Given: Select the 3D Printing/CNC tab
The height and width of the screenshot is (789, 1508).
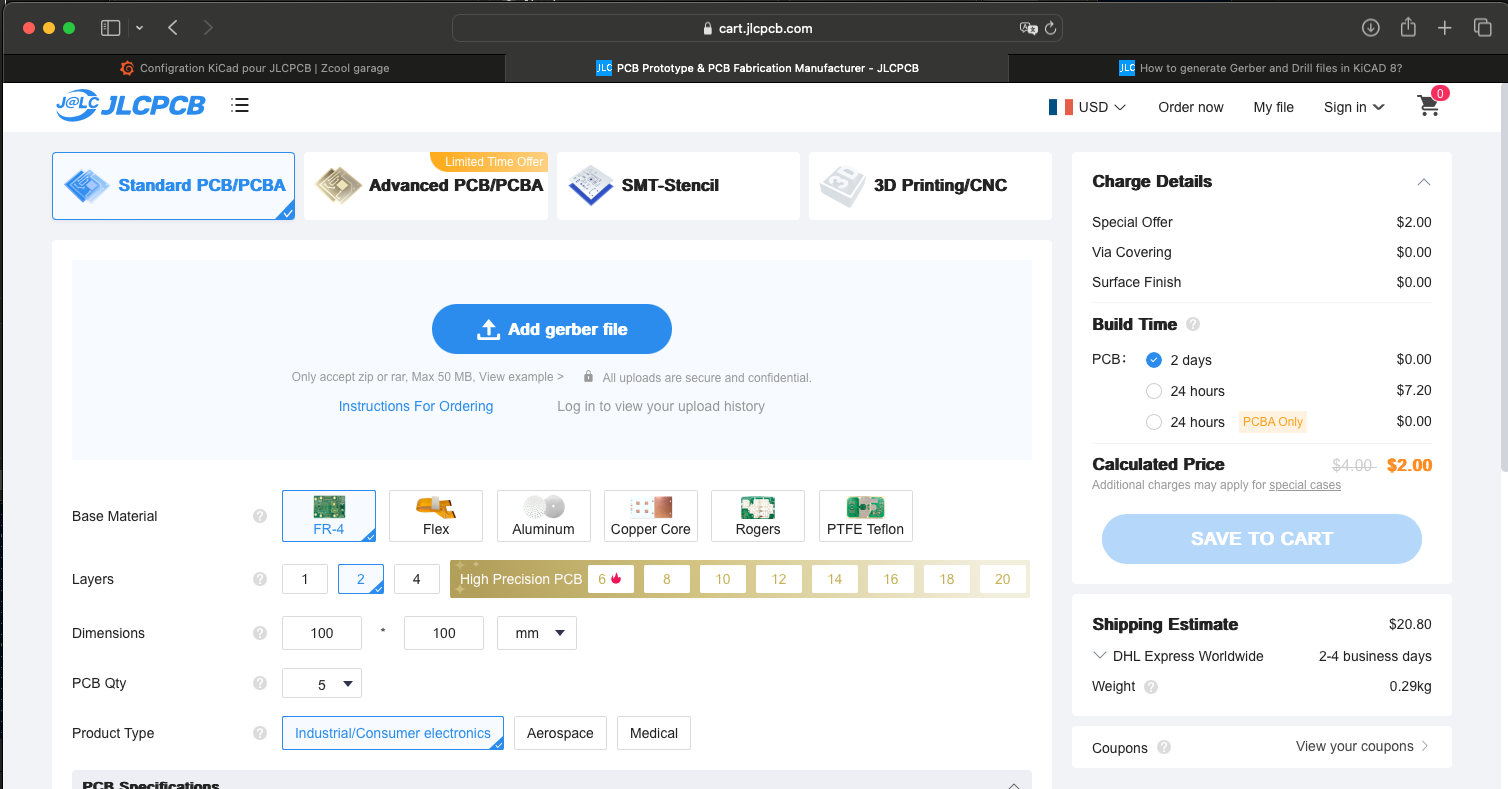Looking at the screenshot, I should click(x=930, y=186).
